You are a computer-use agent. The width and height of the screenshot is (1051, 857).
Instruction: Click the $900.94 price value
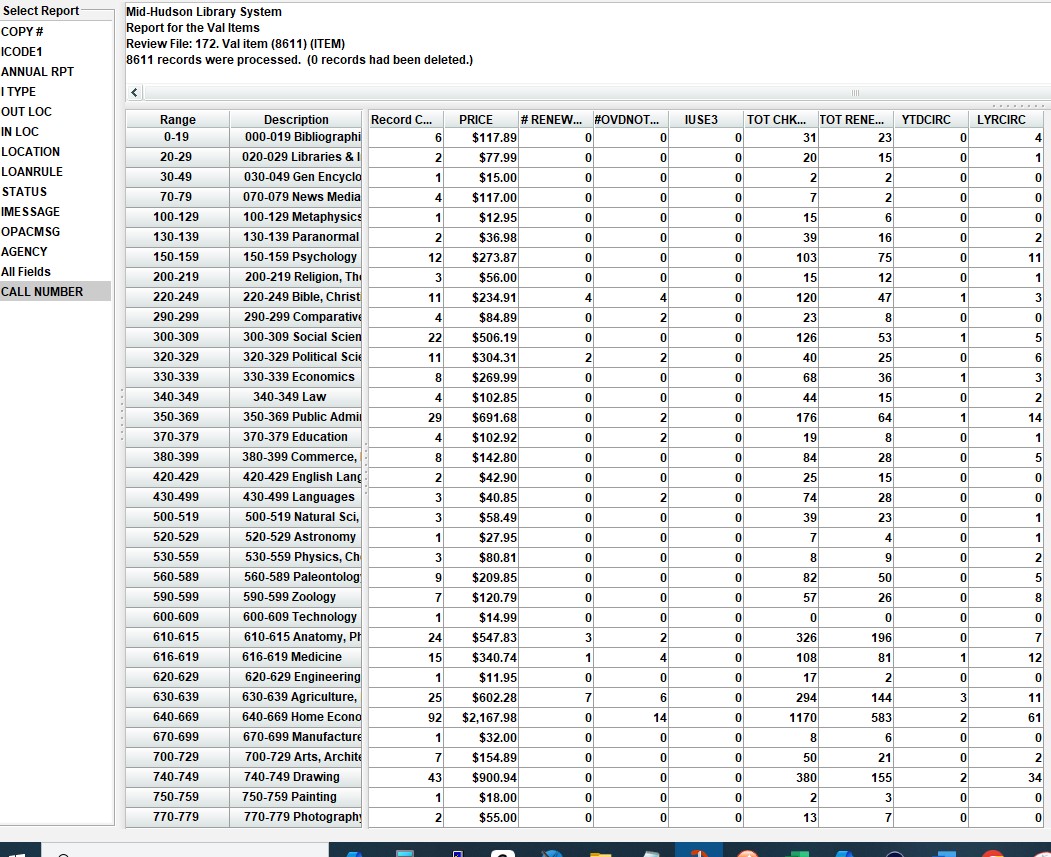coord(481,777)
